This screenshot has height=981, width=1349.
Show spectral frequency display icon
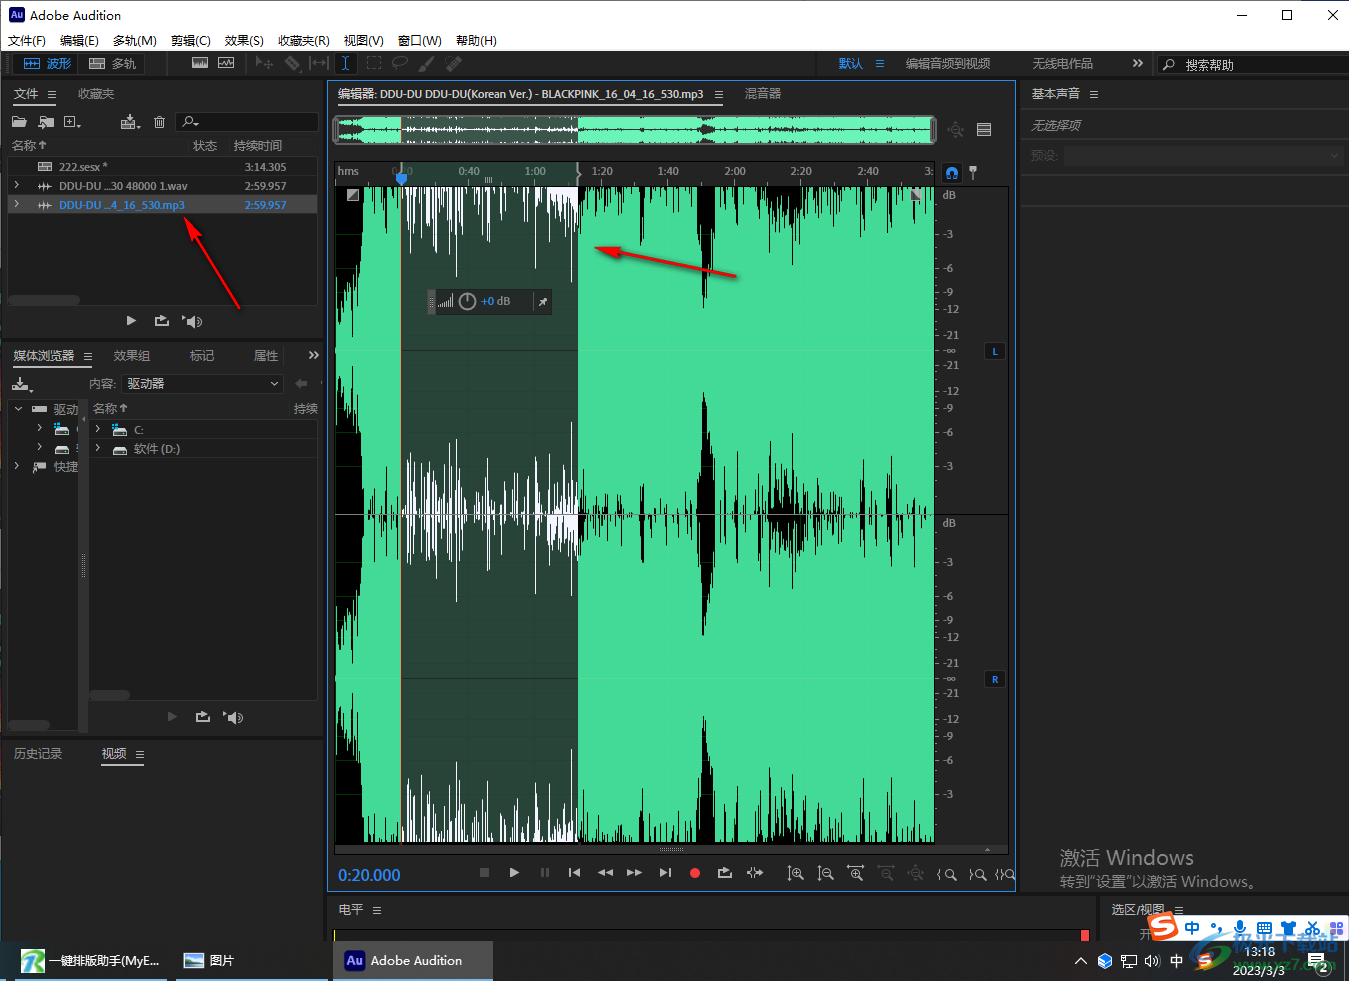[x=200, y=63]
